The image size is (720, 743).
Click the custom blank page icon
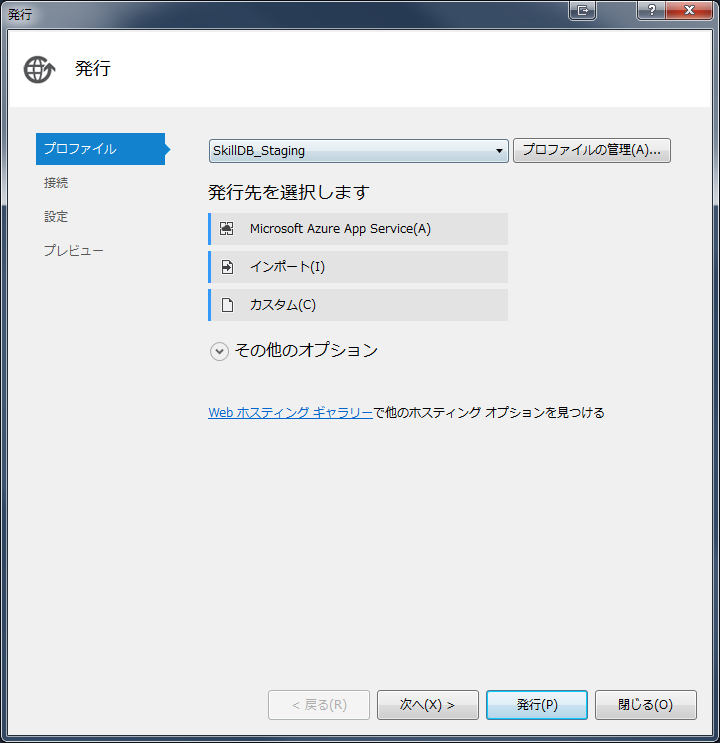pos(228,305)
